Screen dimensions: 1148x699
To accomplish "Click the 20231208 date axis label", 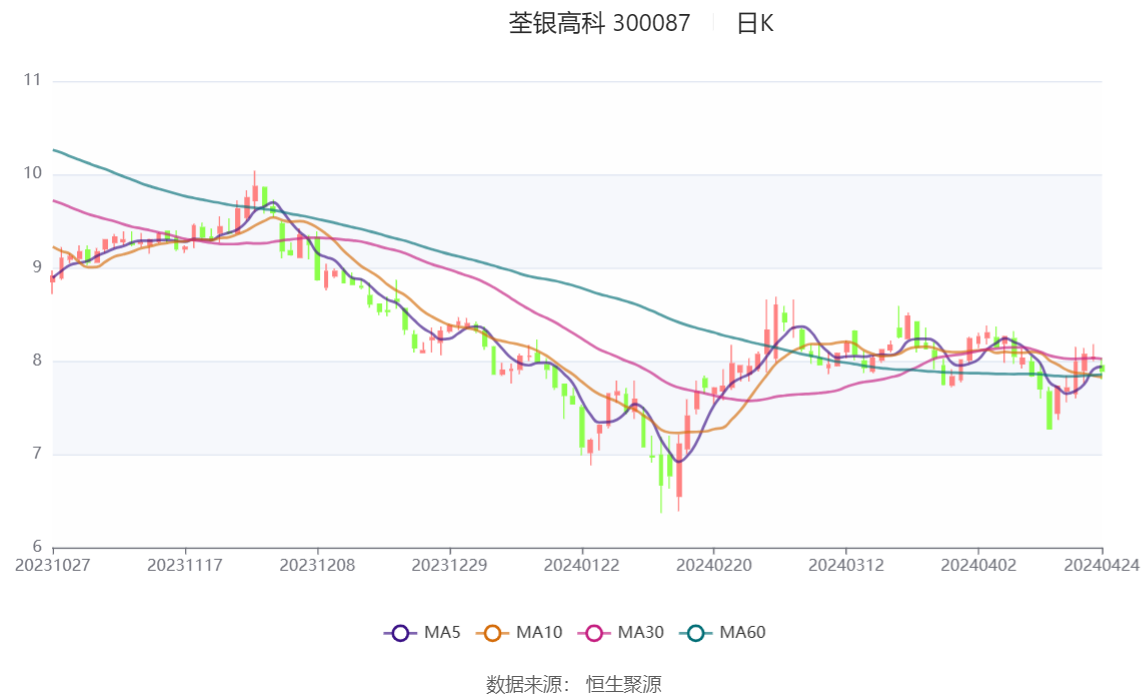I will (x=317, y=565).
